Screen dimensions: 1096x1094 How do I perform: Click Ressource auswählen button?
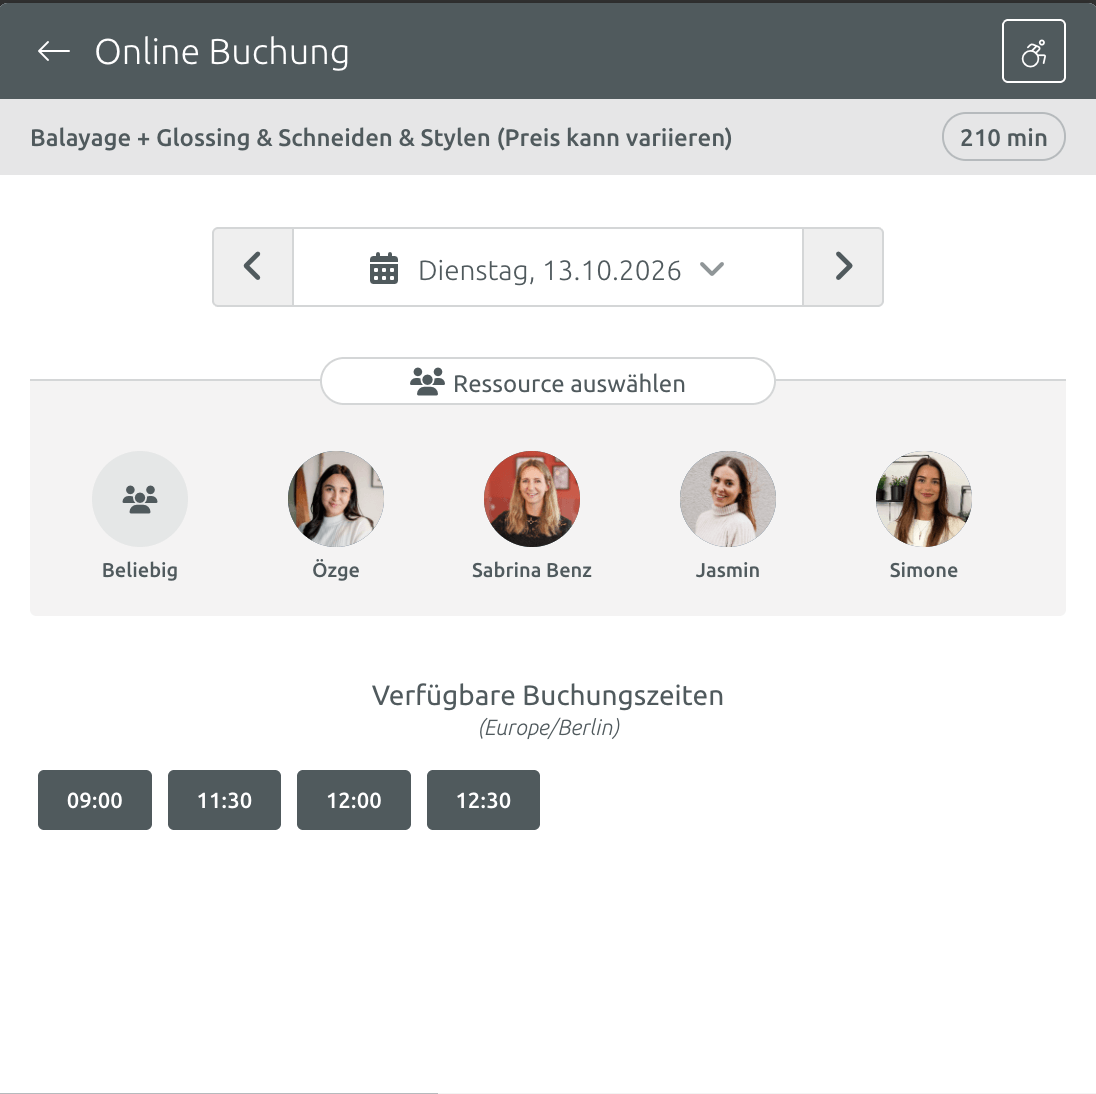[x=548, y=381]
